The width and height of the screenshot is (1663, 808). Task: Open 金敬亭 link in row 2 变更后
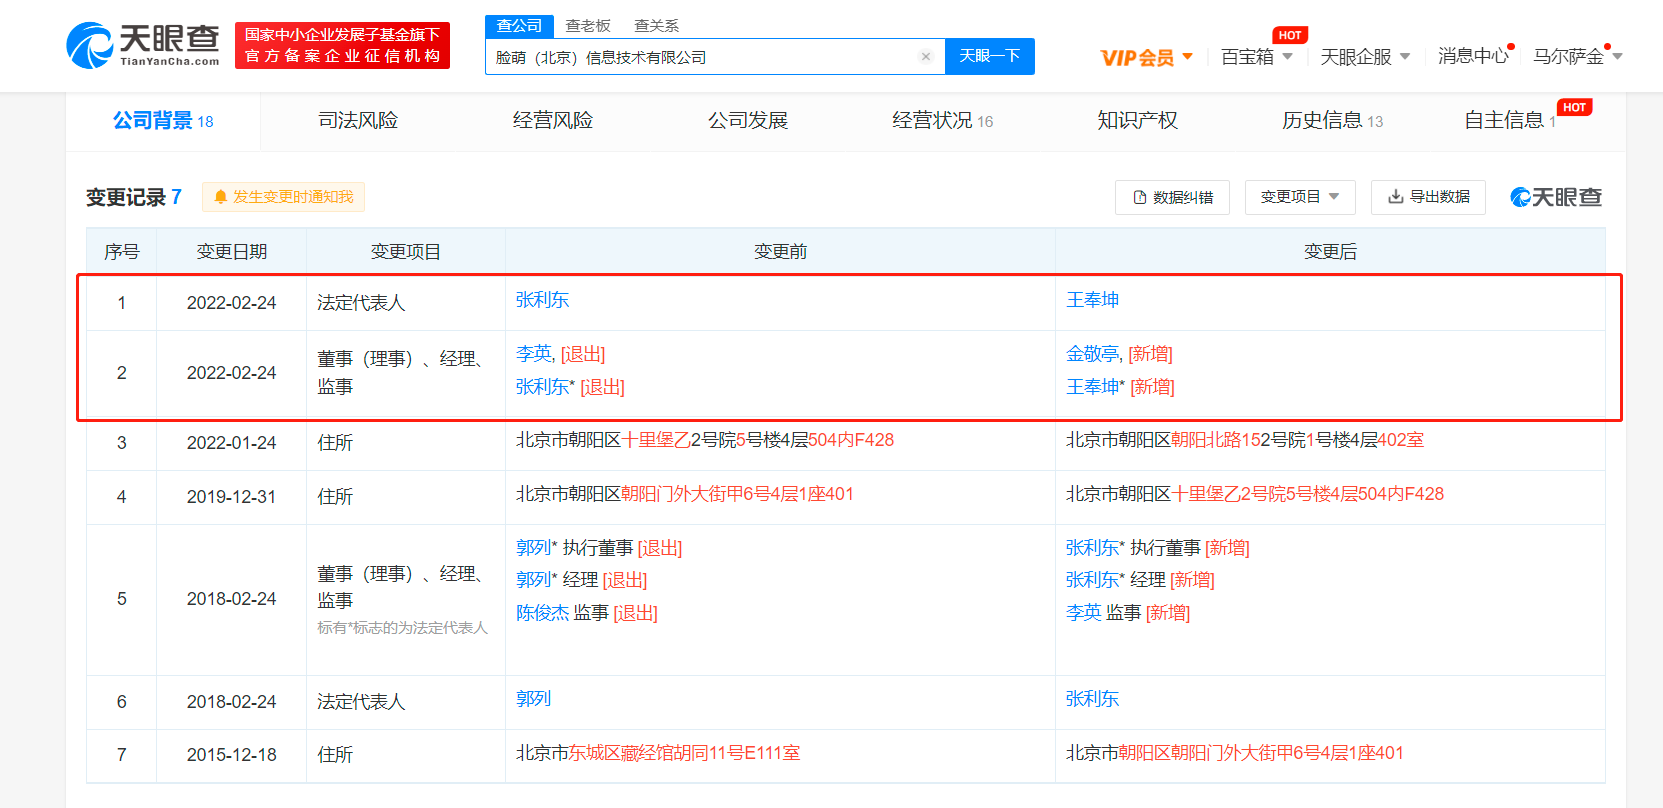[x=1092, y=354]
